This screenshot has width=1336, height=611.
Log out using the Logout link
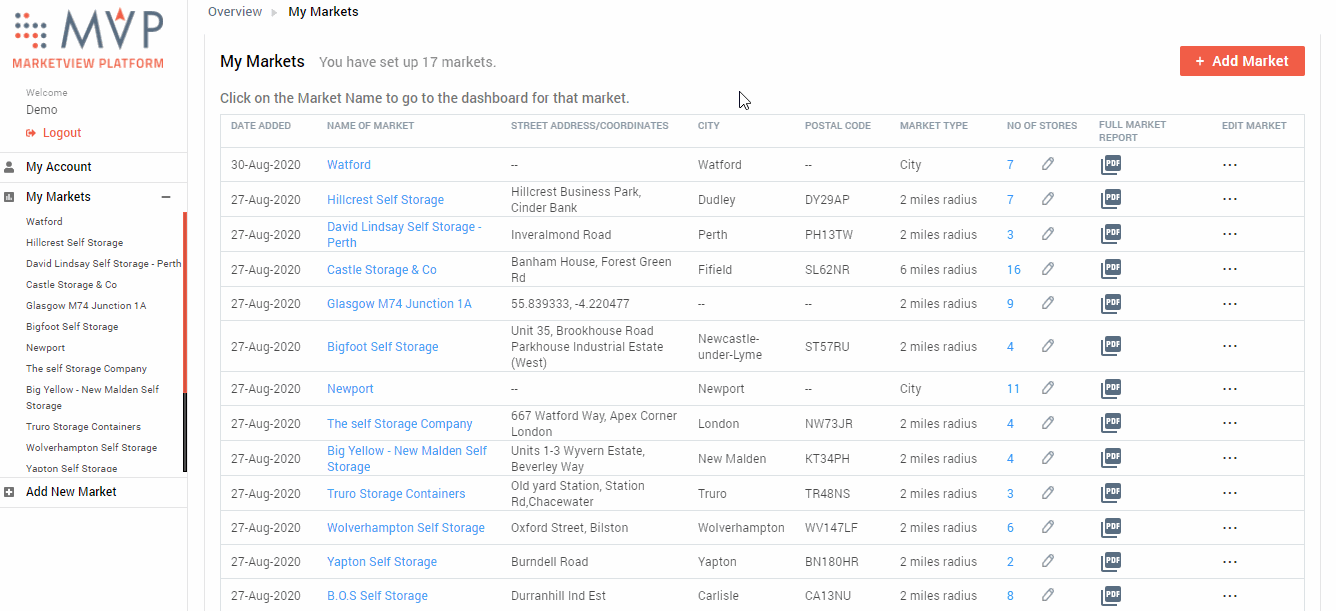point(62,133)
